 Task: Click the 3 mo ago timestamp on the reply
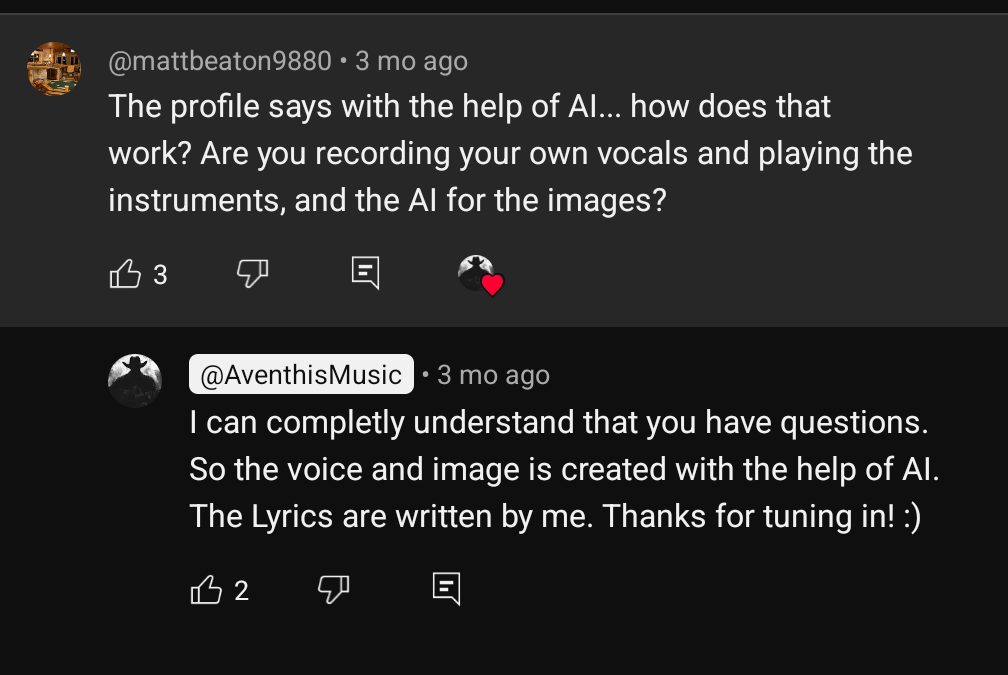492,374
